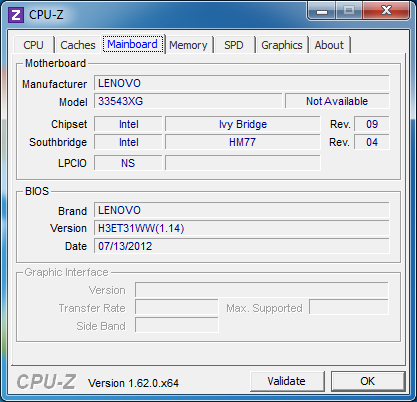
Task: Switch to the Graphics tab
Action: point(282,45)
